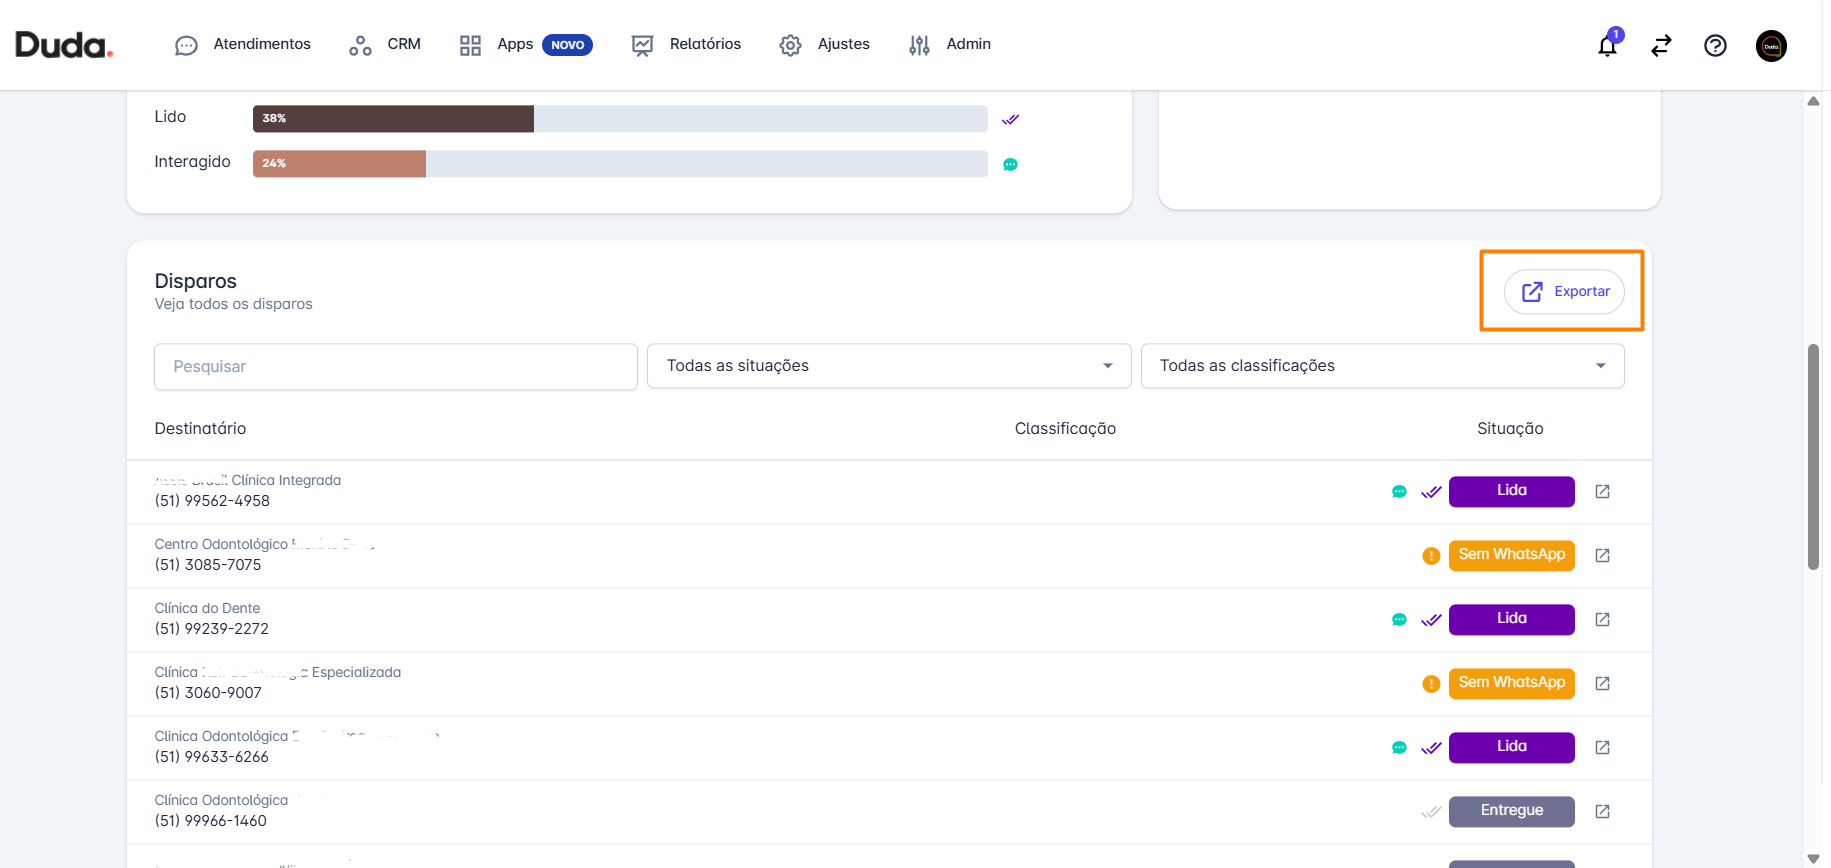
Task: Open details icon for Clínica do Dente row
Action: [x=1602, y=619]
